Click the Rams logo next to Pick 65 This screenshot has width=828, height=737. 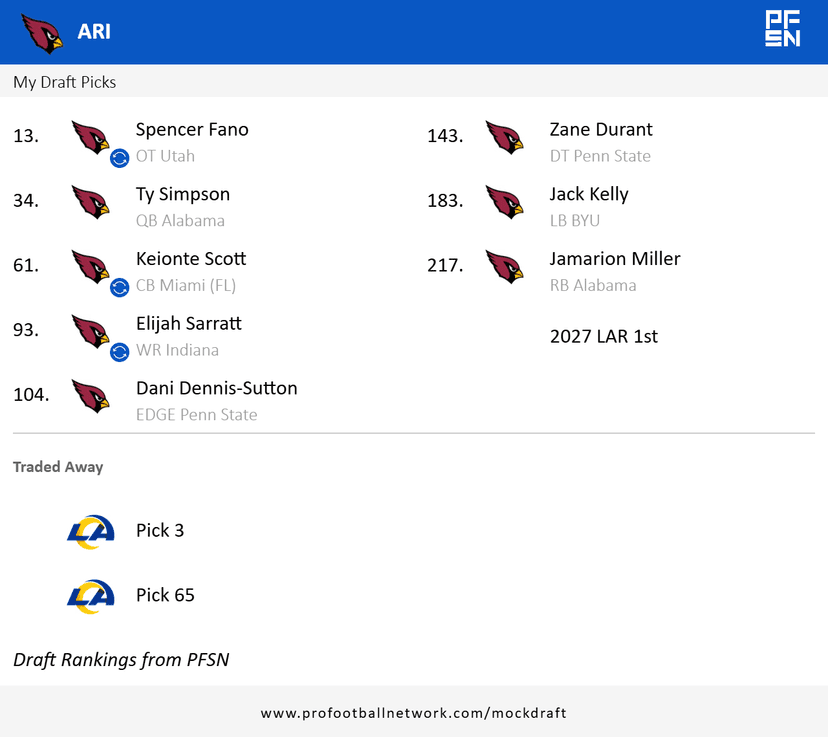click(x=91, y=596)
